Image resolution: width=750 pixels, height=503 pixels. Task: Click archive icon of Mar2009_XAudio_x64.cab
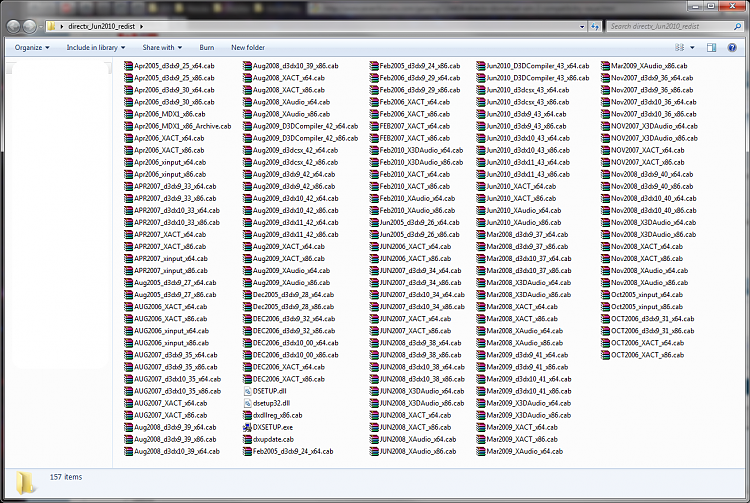(x=481, y=451)
